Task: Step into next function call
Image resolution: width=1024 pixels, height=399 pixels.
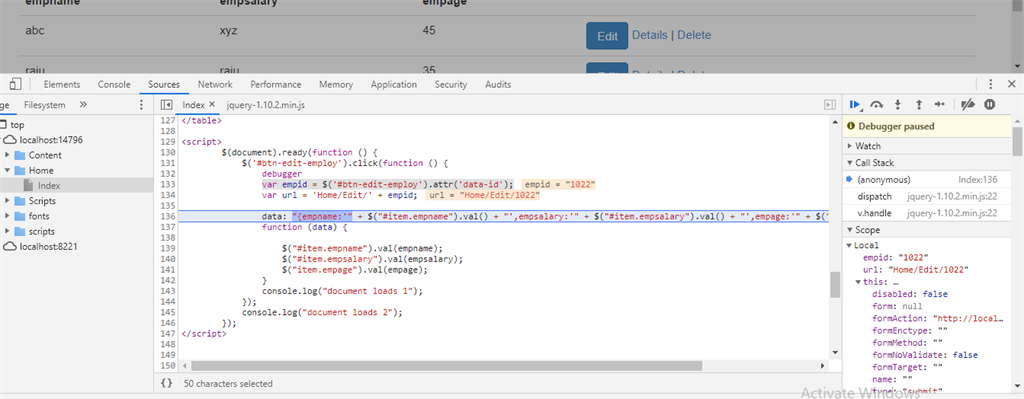Action: [x=898, y=104]
